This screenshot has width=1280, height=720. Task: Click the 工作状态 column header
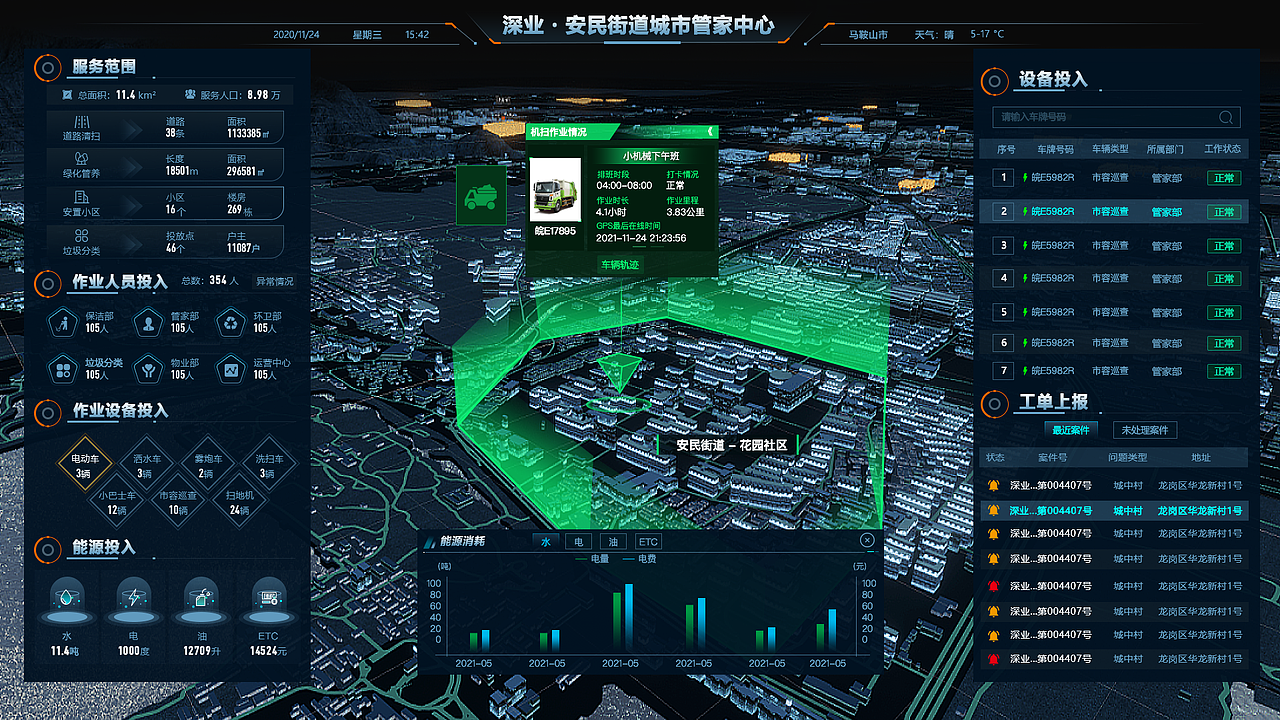(1222, 149)
